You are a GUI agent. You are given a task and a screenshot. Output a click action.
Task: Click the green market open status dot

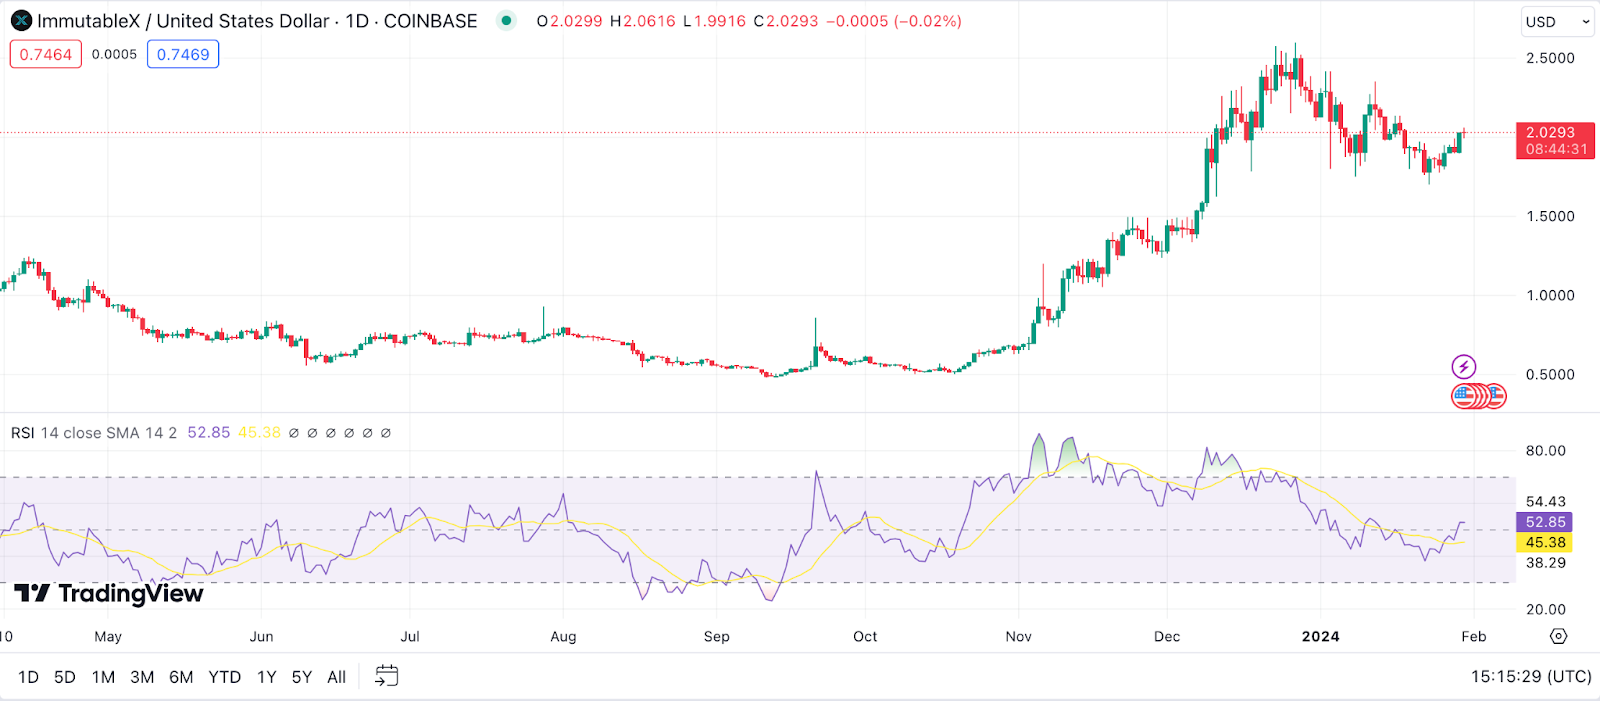507,20
